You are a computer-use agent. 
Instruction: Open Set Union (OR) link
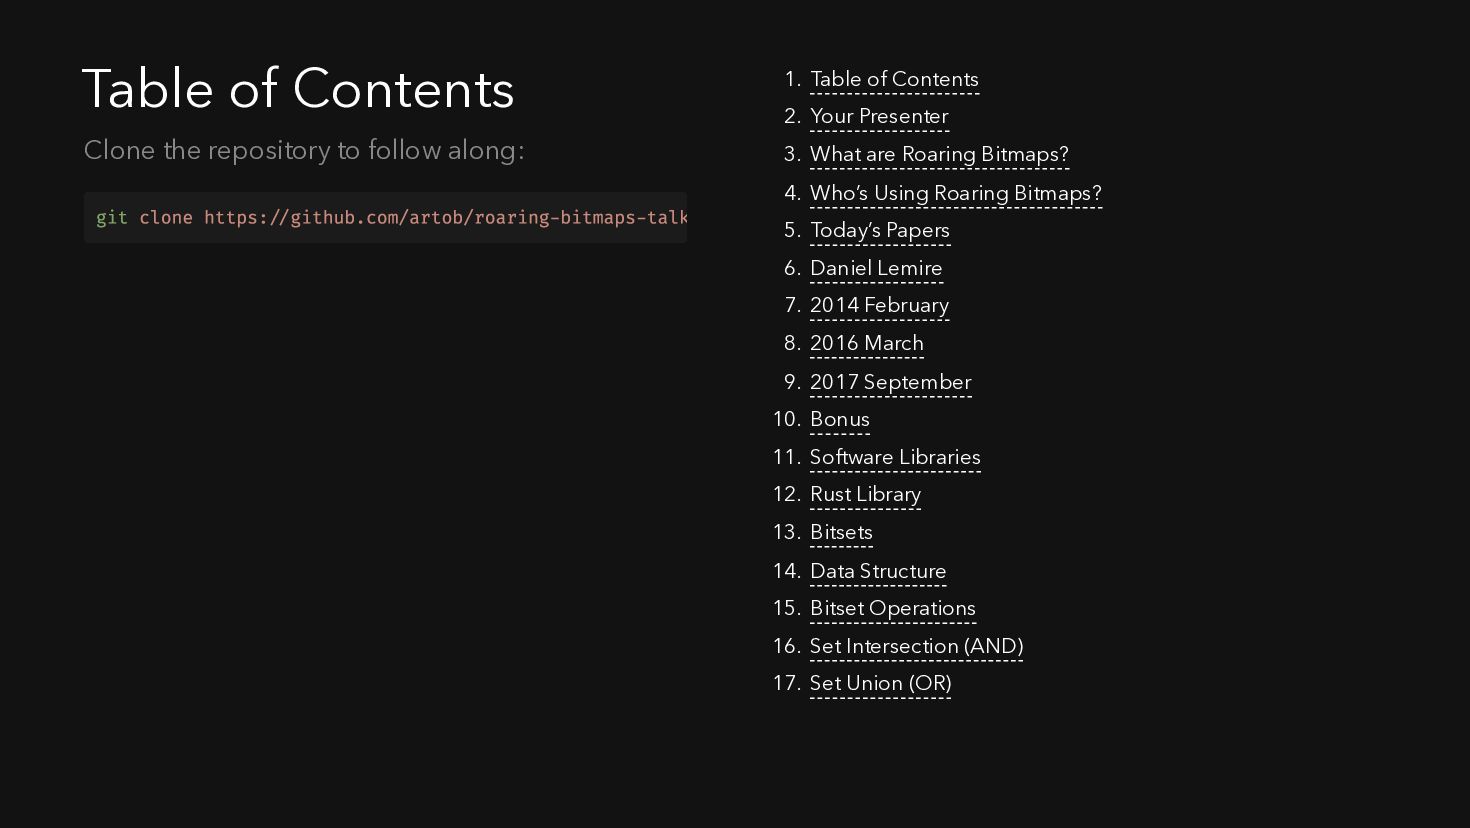(880, 684)
